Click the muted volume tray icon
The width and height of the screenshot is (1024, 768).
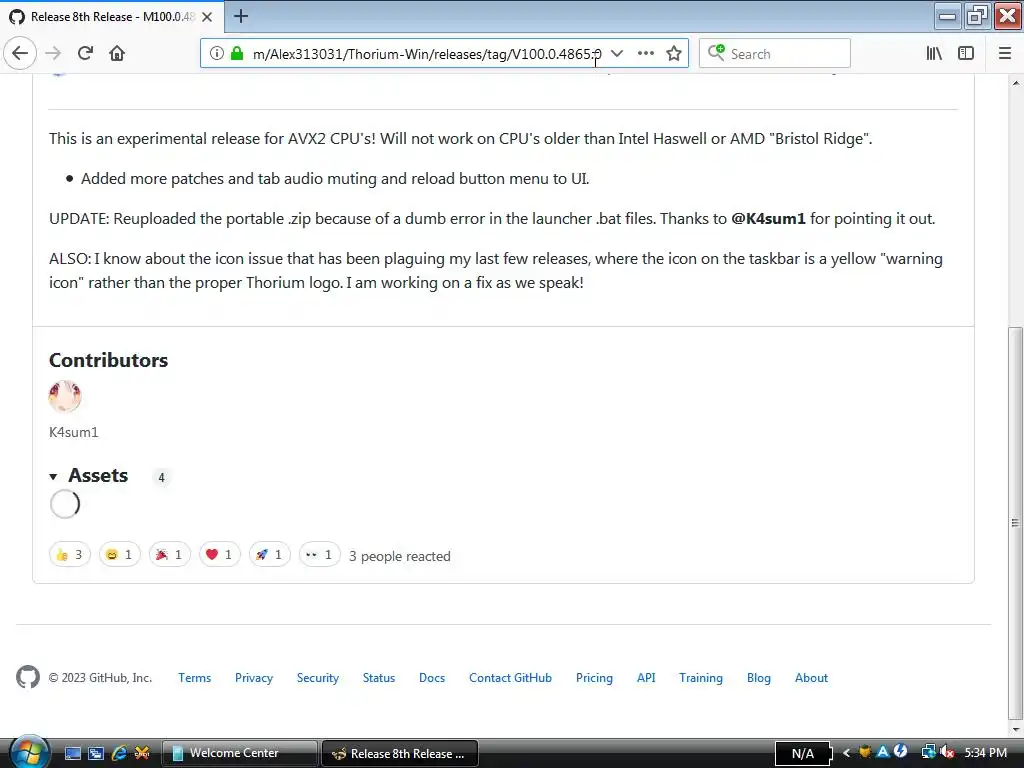(947, 753)
